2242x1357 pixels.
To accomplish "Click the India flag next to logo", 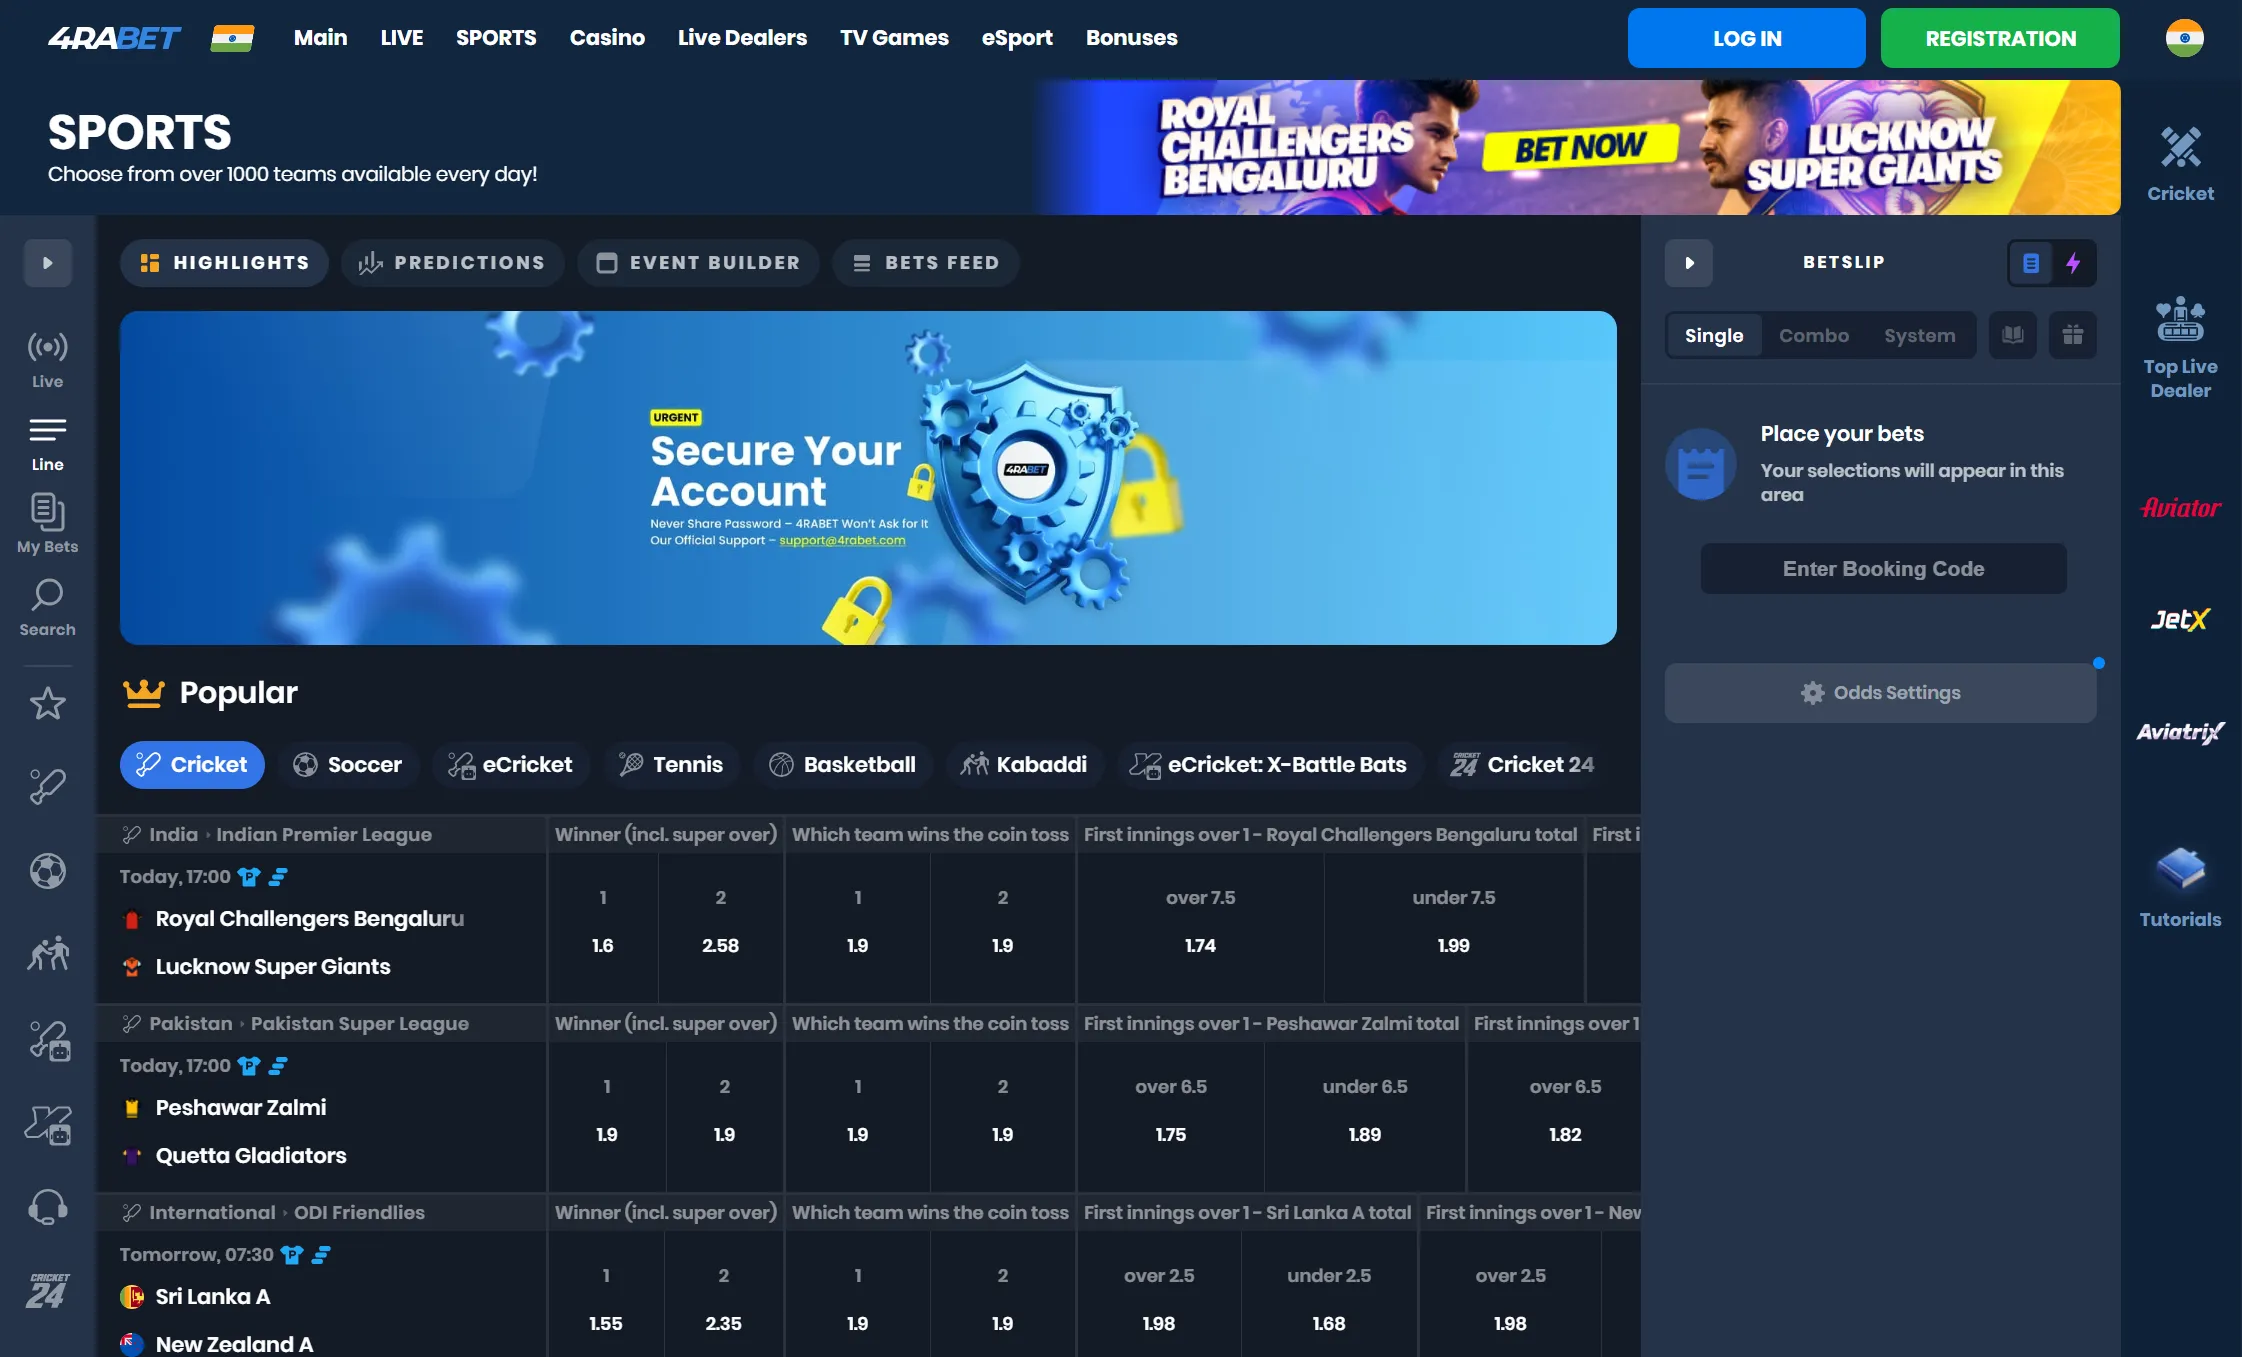I will click(232, 38).
